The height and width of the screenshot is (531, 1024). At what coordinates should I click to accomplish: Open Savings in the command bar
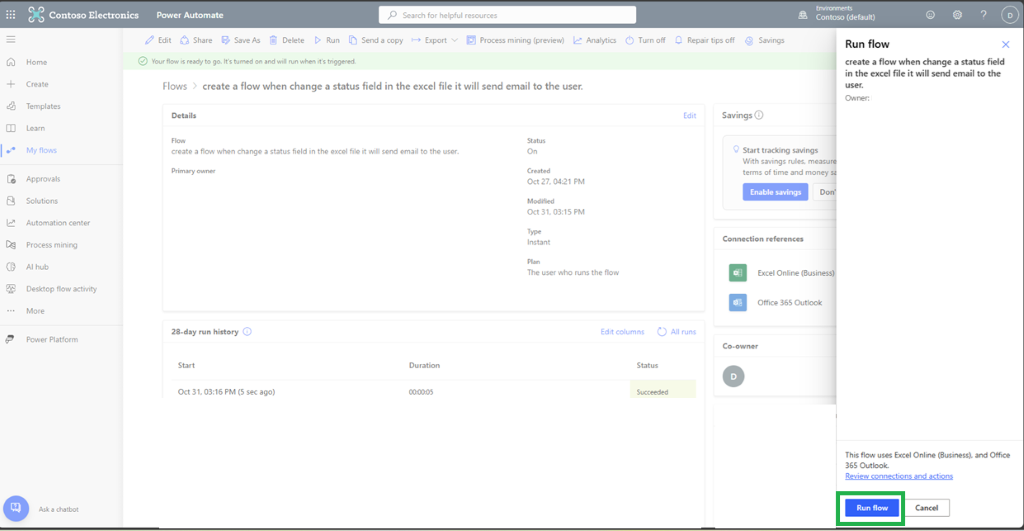pos(765,40)
